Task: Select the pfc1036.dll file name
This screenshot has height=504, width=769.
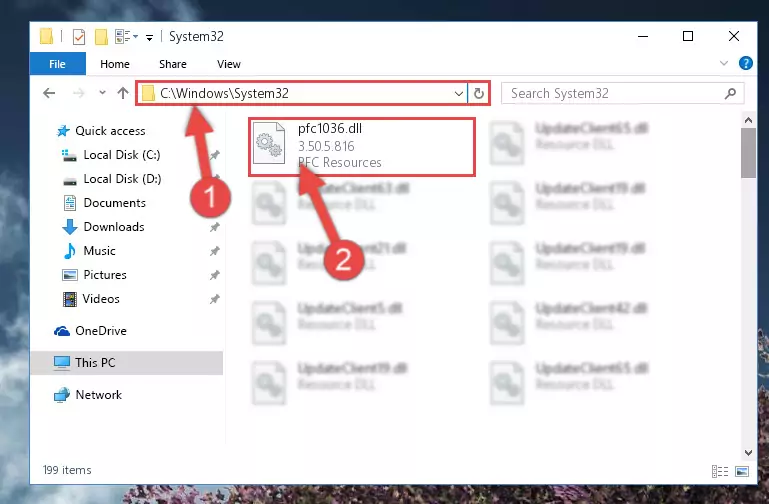Action: [330, 128]
